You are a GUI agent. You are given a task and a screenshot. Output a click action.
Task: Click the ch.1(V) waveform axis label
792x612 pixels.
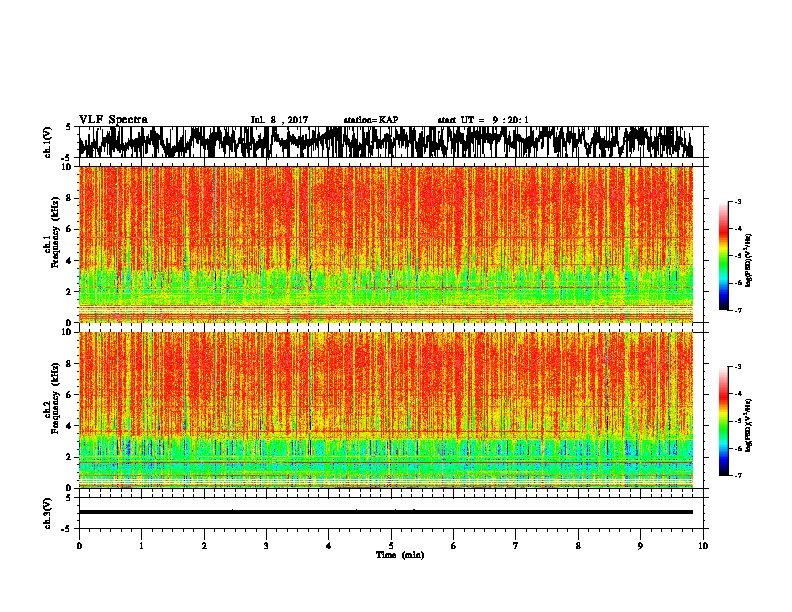[48, 142]
